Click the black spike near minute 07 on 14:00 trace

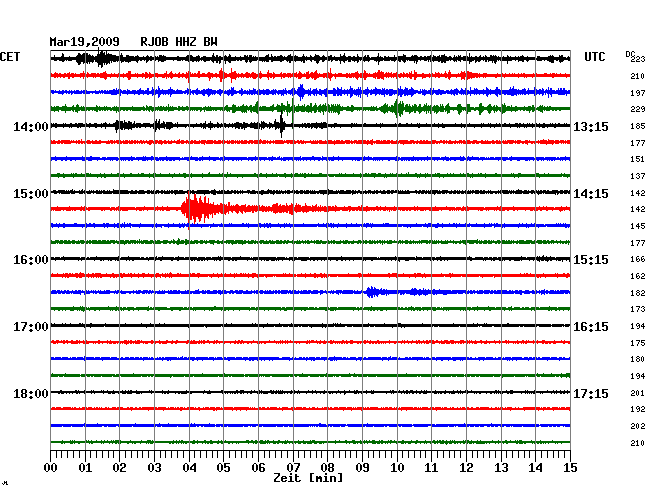[281, 125]
